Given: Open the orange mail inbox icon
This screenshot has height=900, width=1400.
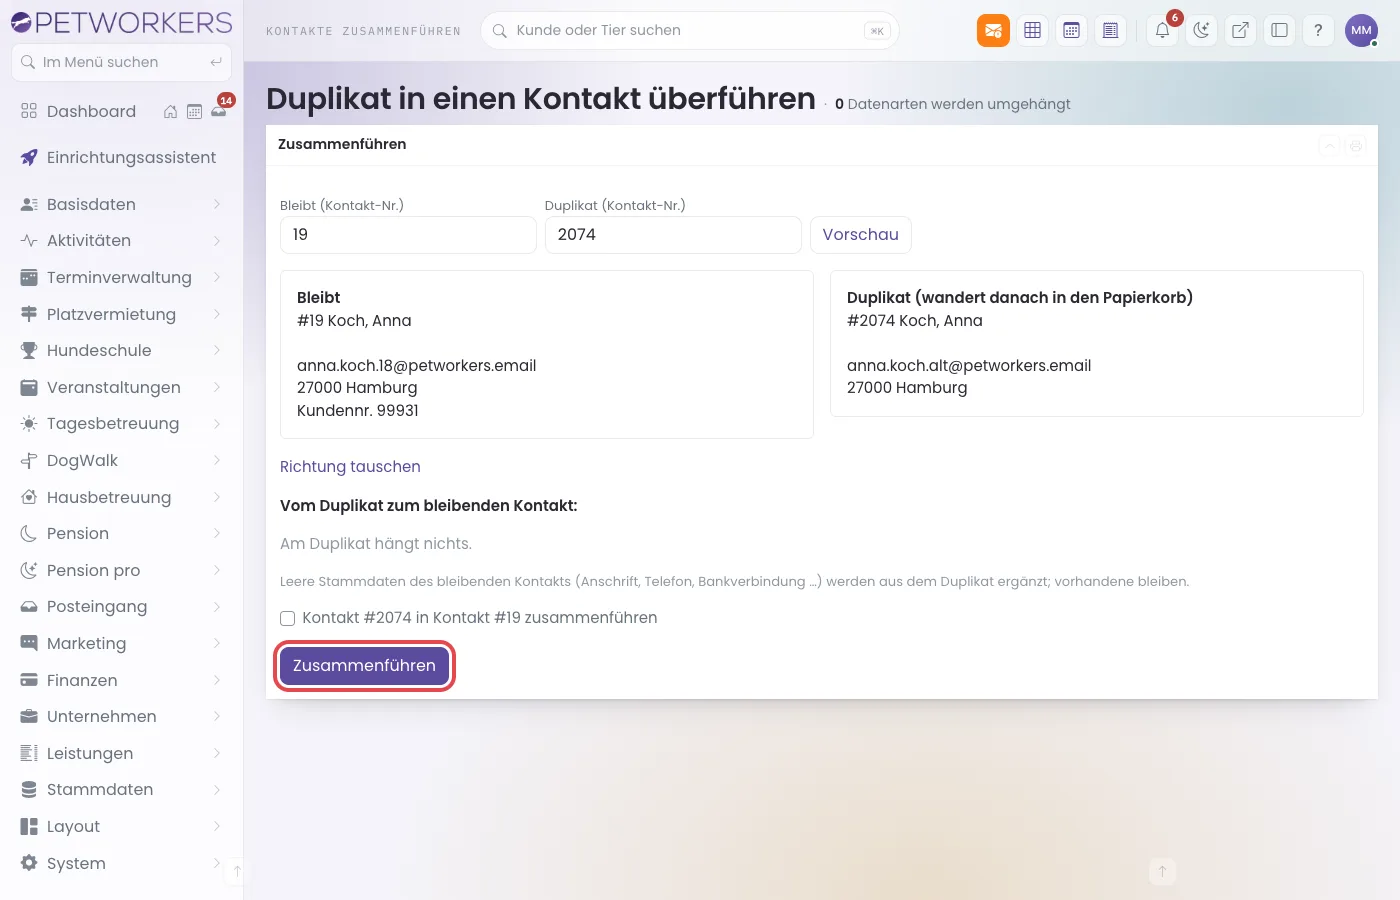Looking at the screenshot, I should coord(993,30).
